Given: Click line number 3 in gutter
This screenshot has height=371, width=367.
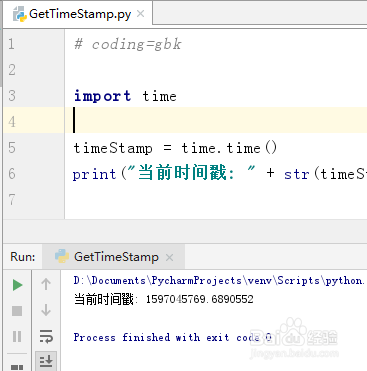Looking at the screenshot, I should coord(12,96).
